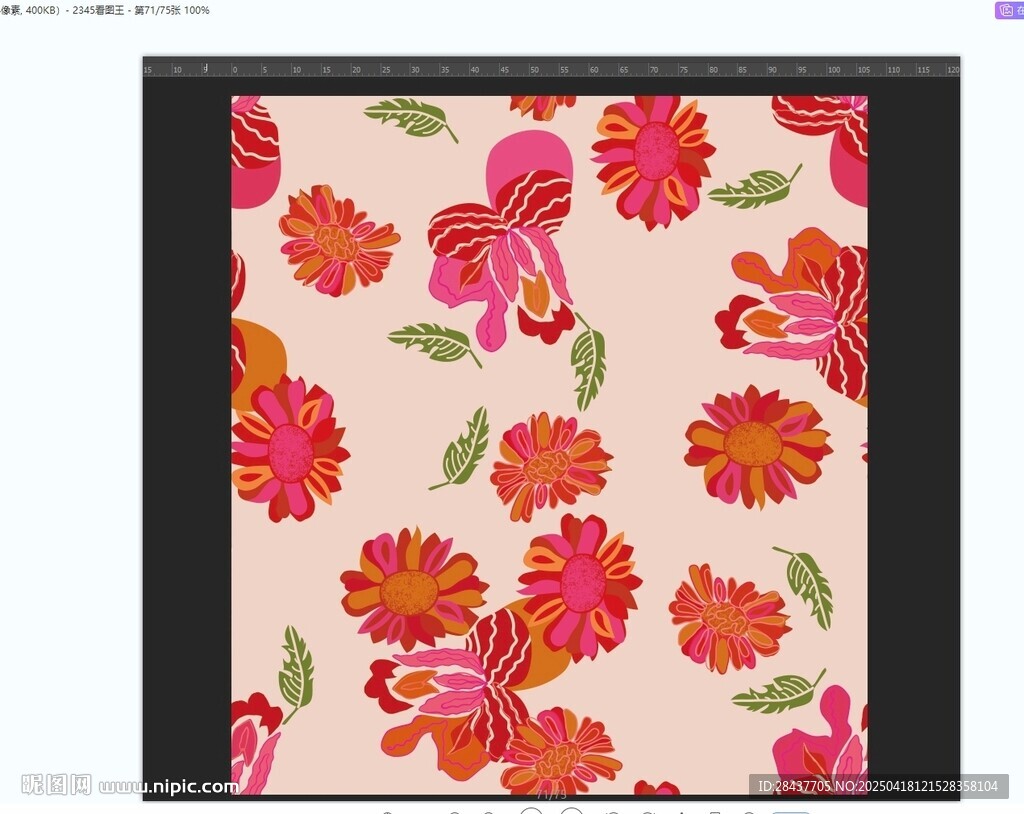The image size is (1024, 814).
Task: Click the 100 mark on horizontal ruler
Action: point(833,70)
